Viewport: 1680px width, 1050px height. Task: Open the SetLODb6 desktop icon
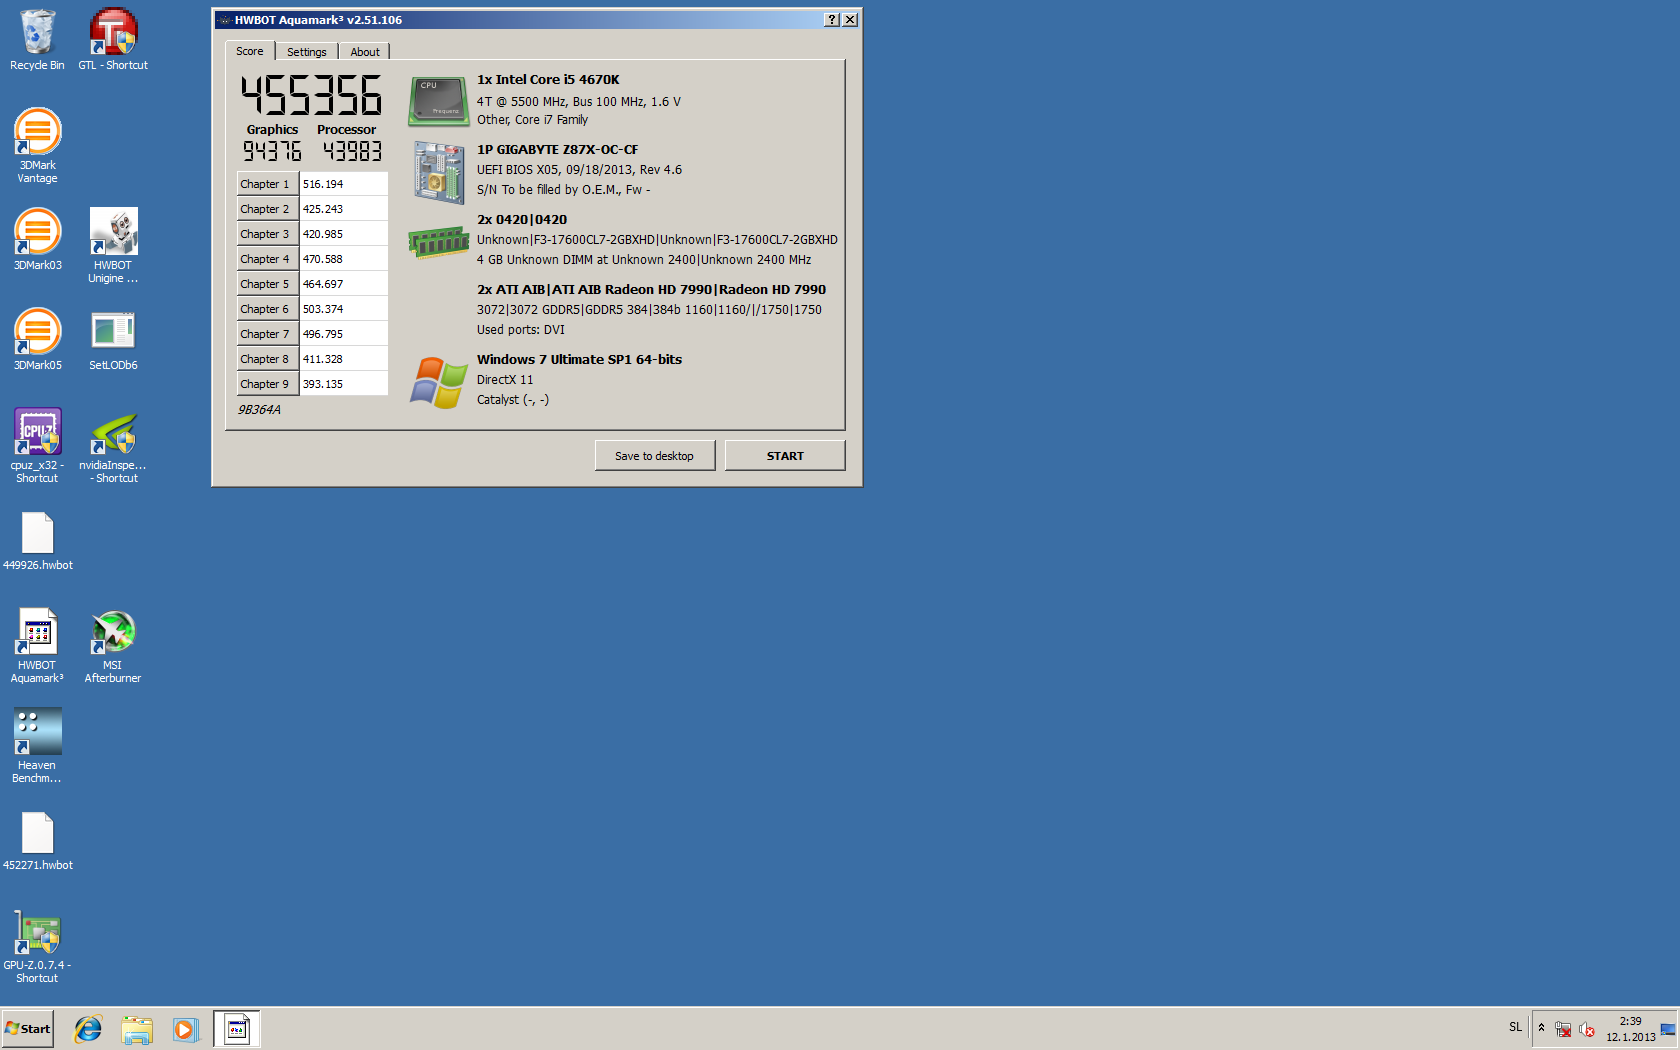click(113, 340)
